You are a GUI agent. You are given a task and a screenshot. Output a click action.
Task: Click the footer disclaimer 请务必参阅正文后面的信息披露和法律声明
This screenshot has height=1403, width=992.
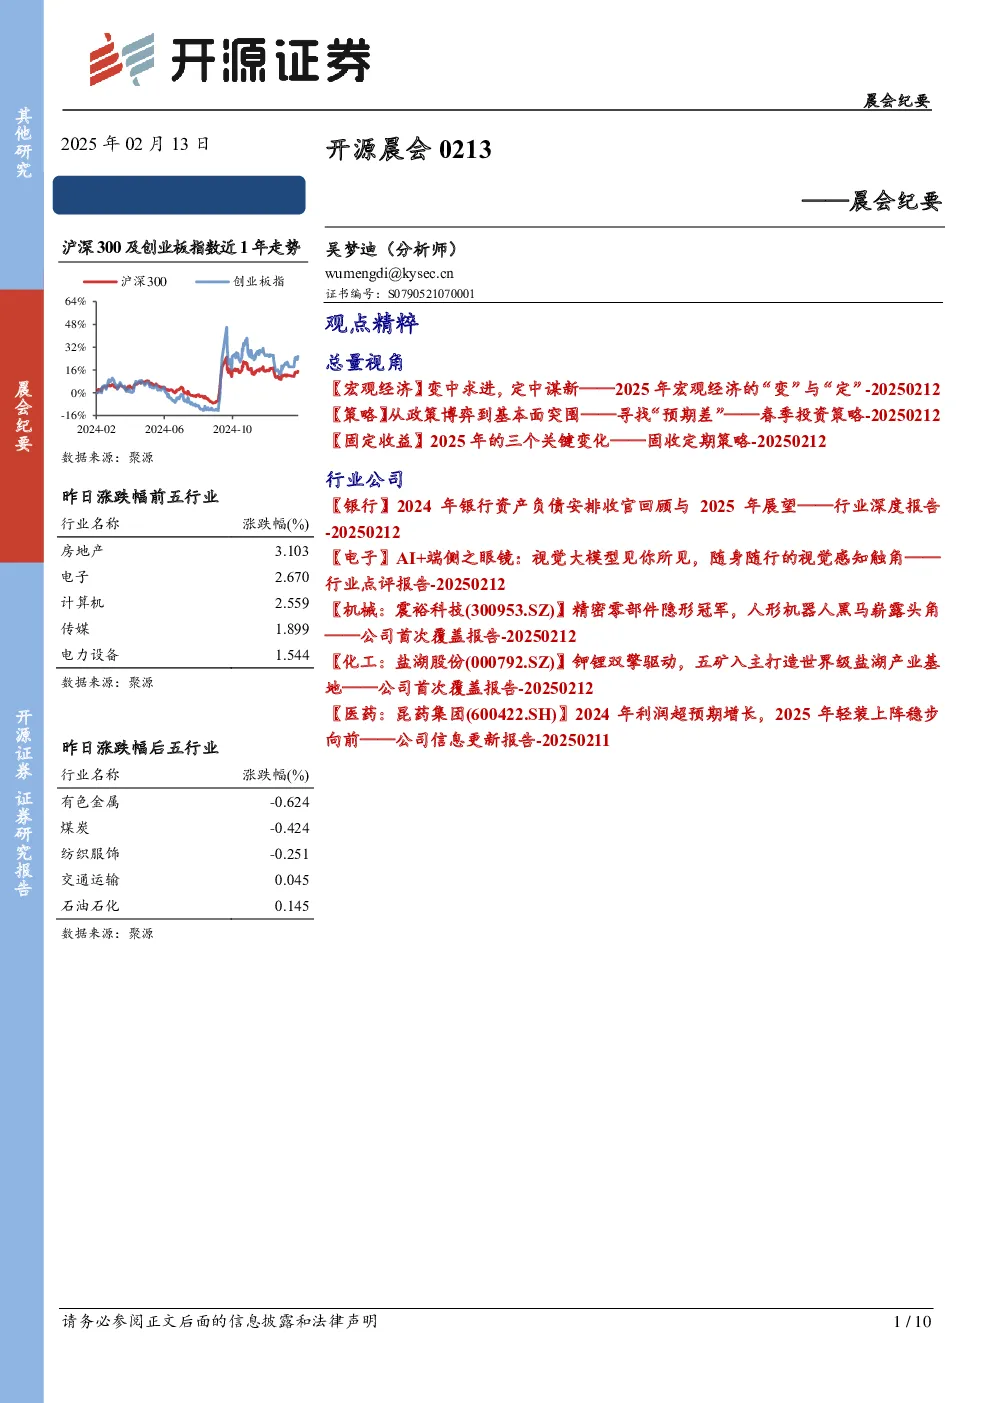220,1321
